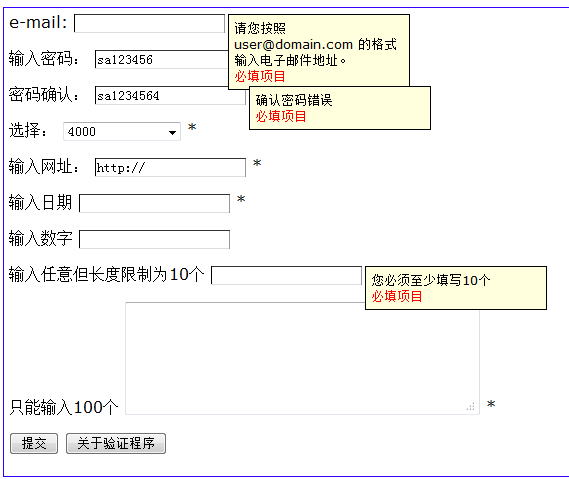Click the 提交 submit button
The image size is (569, 479).
tap(34, 443)
